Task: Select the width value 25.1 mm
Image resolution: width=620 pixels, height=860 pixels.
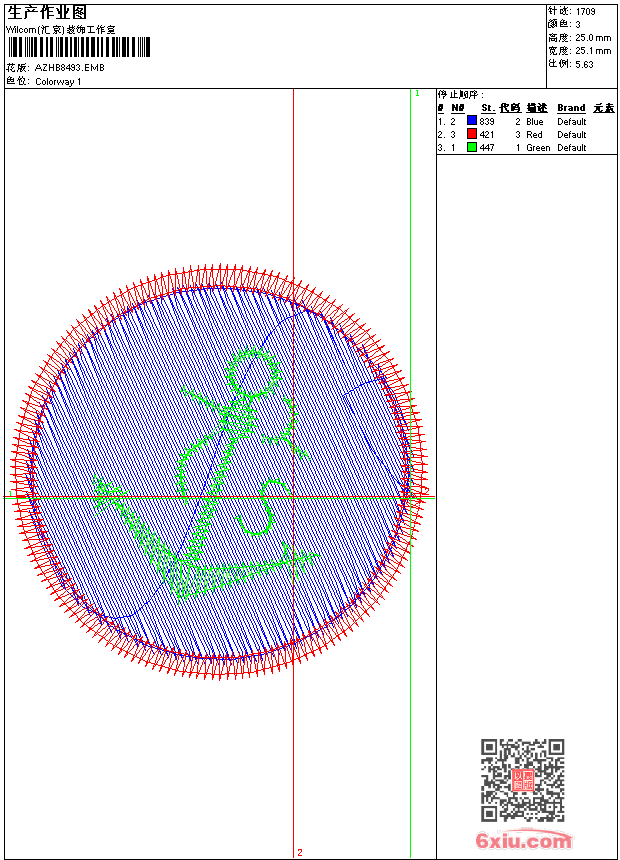Action: [593, 51]
